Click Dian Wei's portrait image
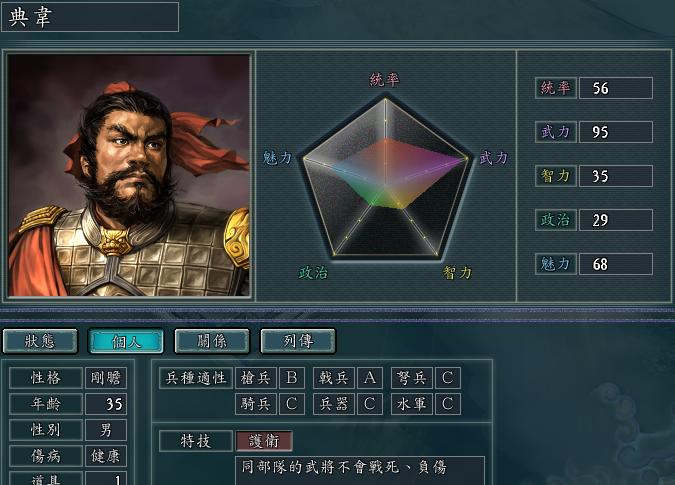 [x=129, y=175]
